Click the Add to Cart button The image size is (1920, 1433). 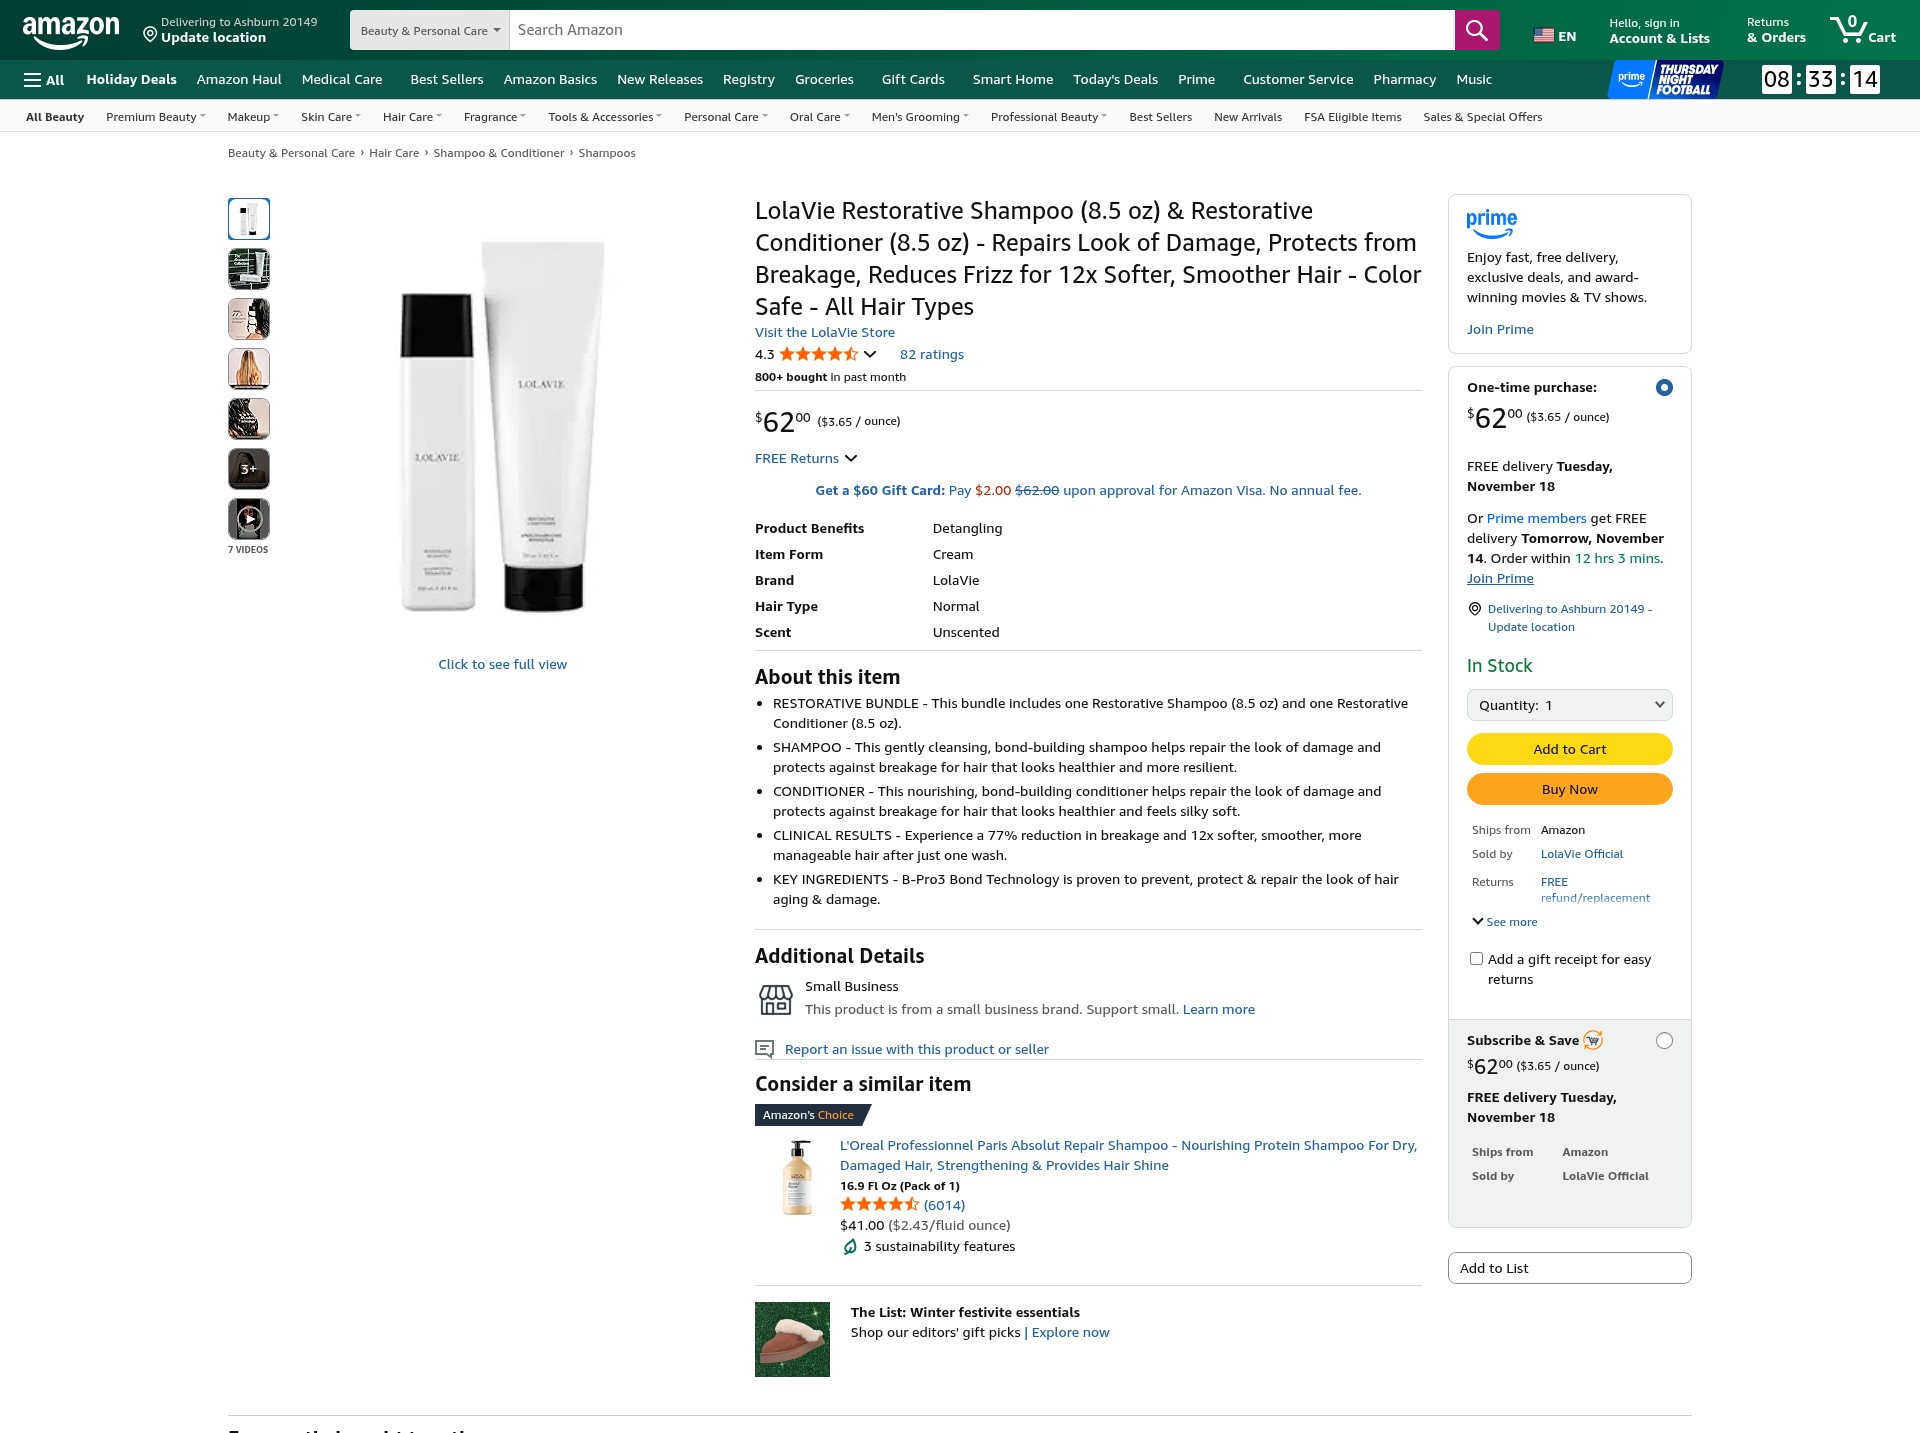coord(1570,749)
